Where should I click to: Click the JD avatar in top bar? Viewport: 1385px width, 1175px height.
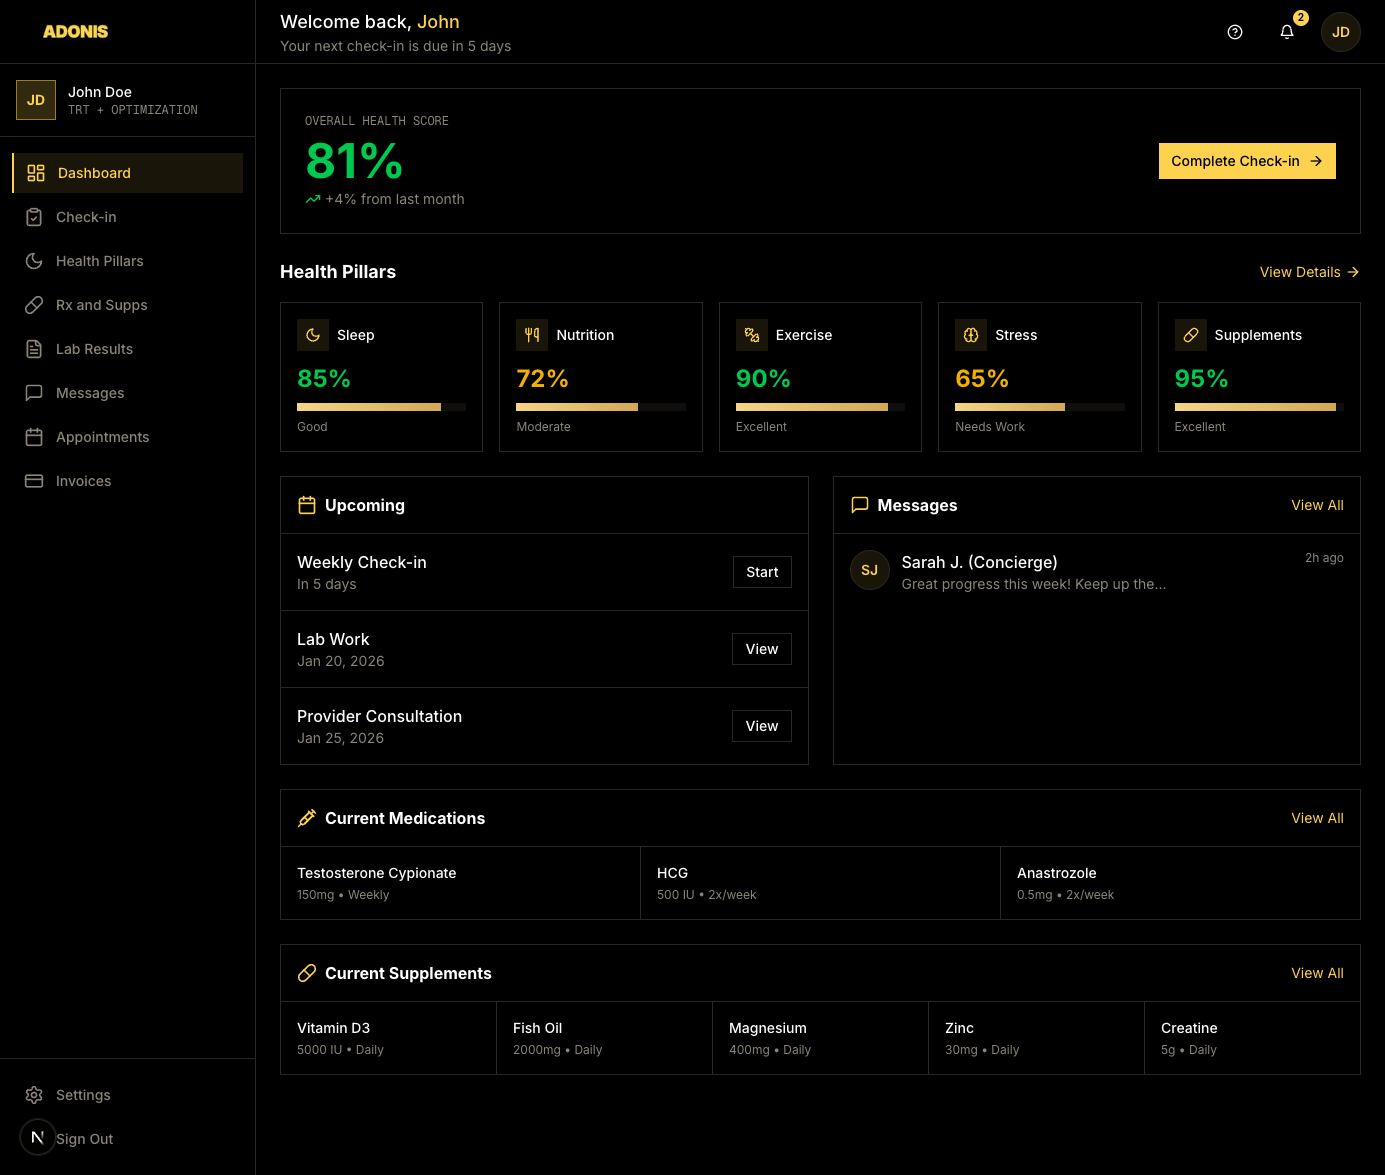(1340, 32)
